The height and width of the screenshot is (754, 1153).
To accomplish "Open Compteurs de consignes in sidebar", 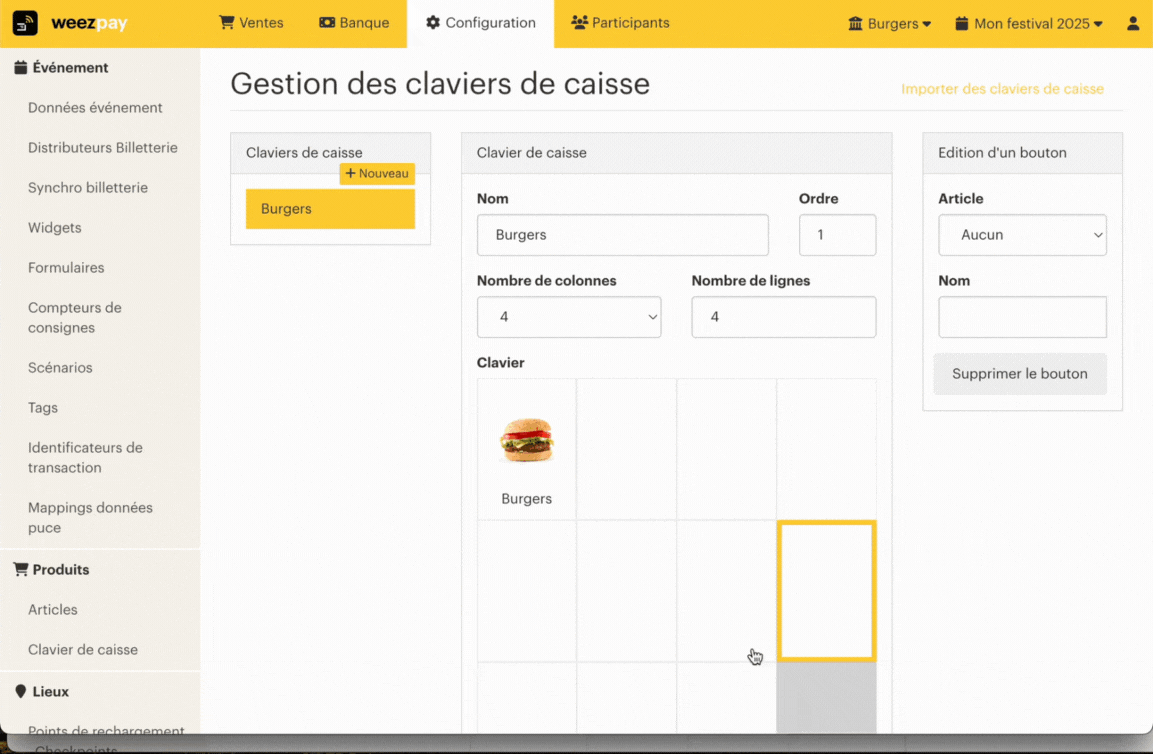I will coord(75,318).
